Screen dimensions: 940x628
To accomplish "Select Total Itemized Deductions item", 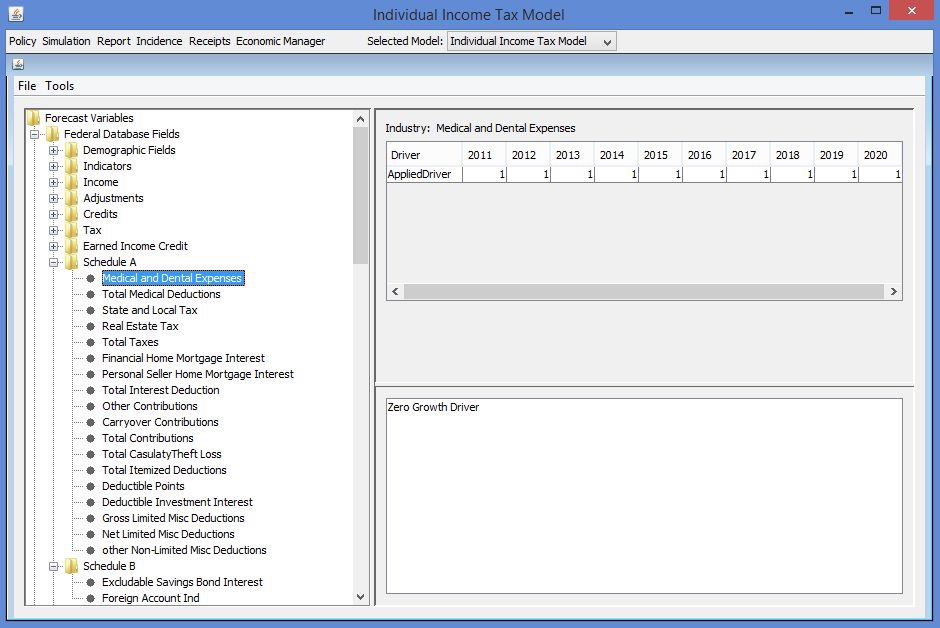I will pos(164,470).
